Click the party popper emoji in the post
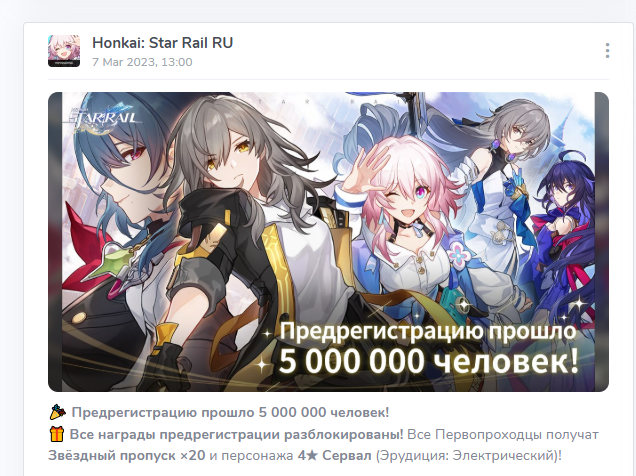 [58, 412]
